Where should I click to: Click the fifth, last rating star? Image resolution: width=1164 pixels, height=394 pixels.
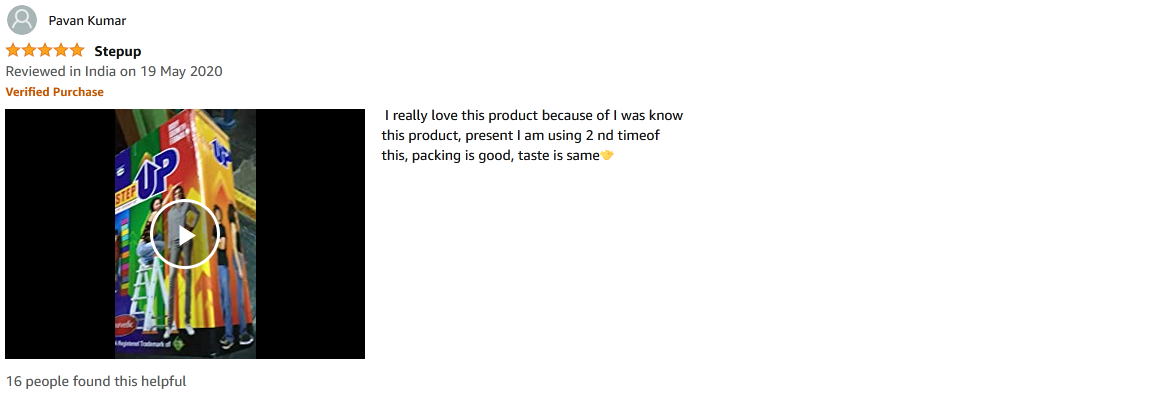(x=77, y=50)
